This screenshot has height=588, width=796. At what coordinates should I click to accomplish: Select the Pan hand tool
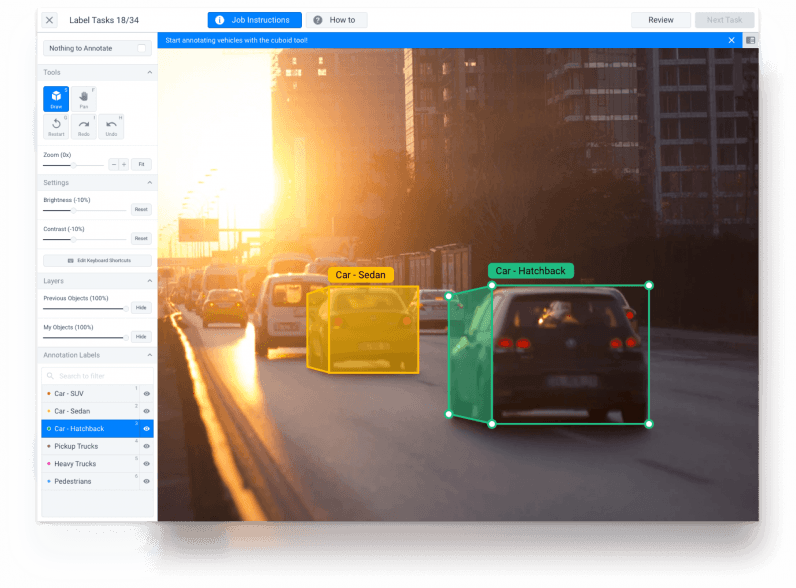click(x=84, y=98)
